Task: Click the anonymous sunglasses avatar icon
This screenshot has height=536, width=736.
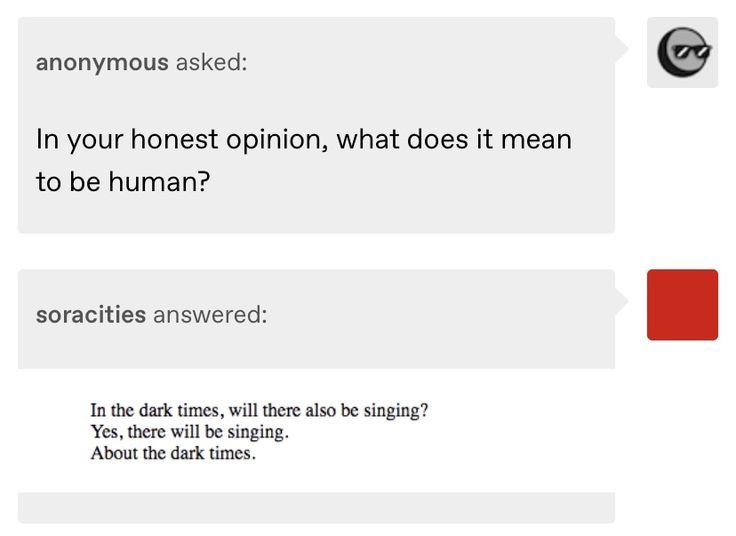Action: pos(682,52)
